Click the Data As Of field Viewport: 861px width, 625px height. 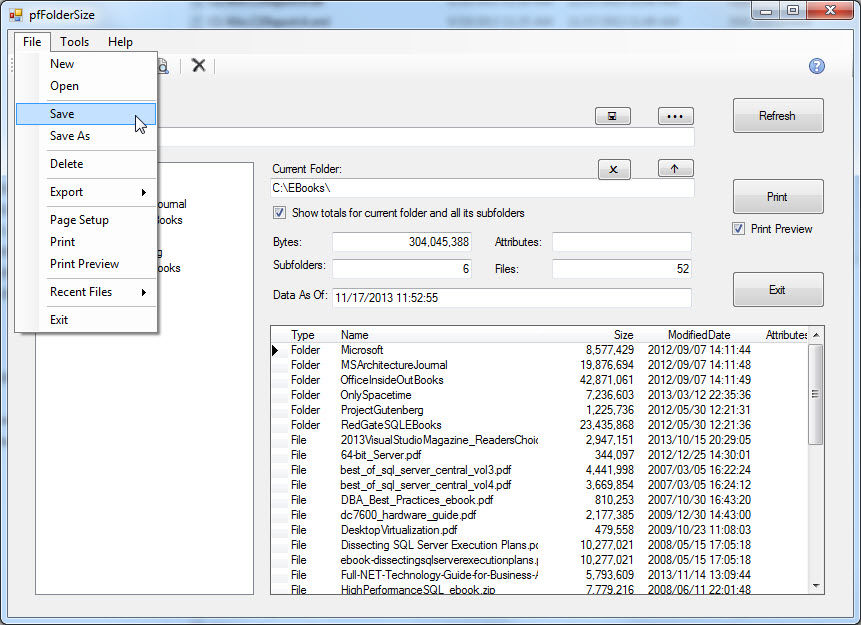pyautogui.click(x=512, y=298)
